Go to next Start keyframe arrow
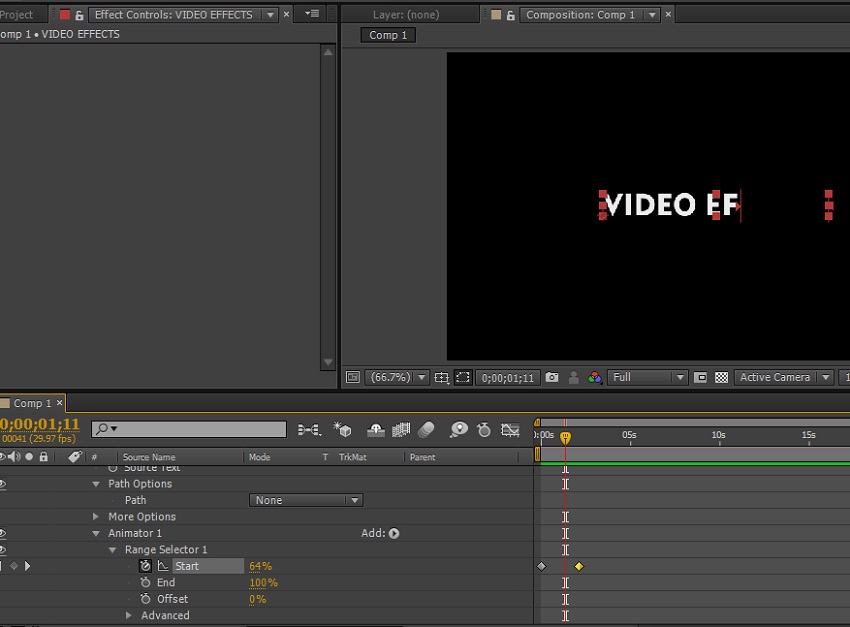Image resolution: width=850 pixels, height=627 pixels. point(27,566)
